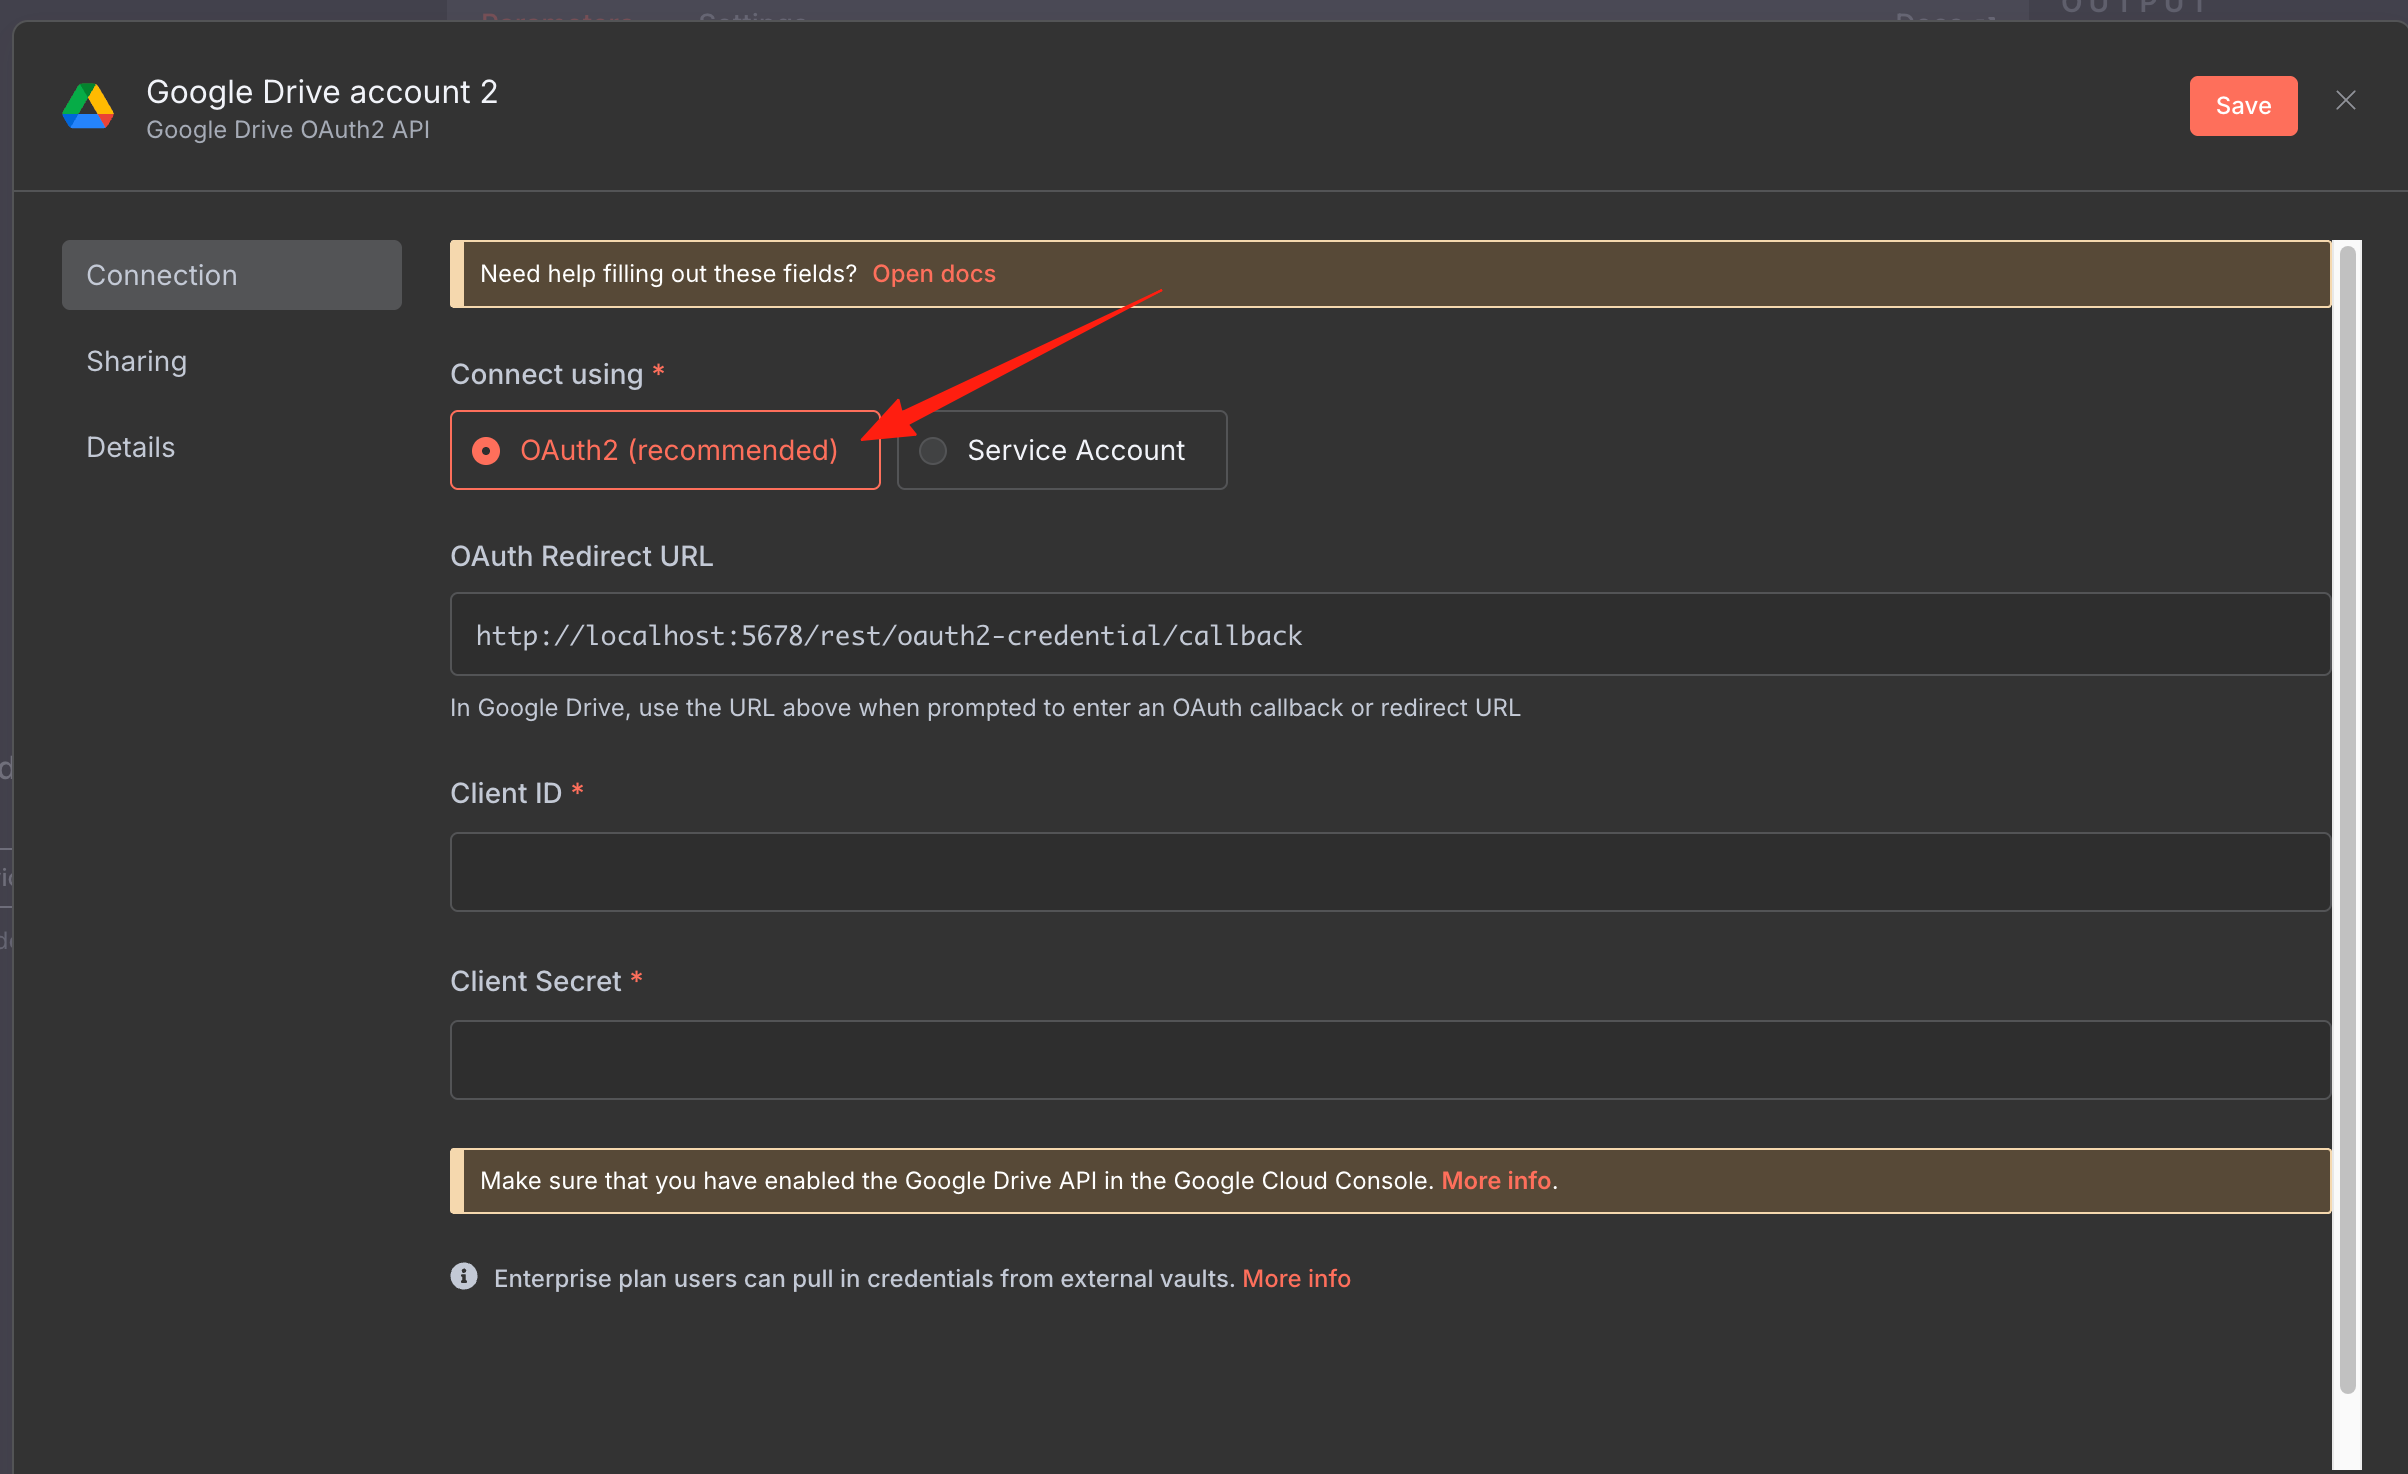This screenshot has height=1474, width=2408.
Task: Click the info icon beside Enterprise plan note
Action: (464, 1276)
